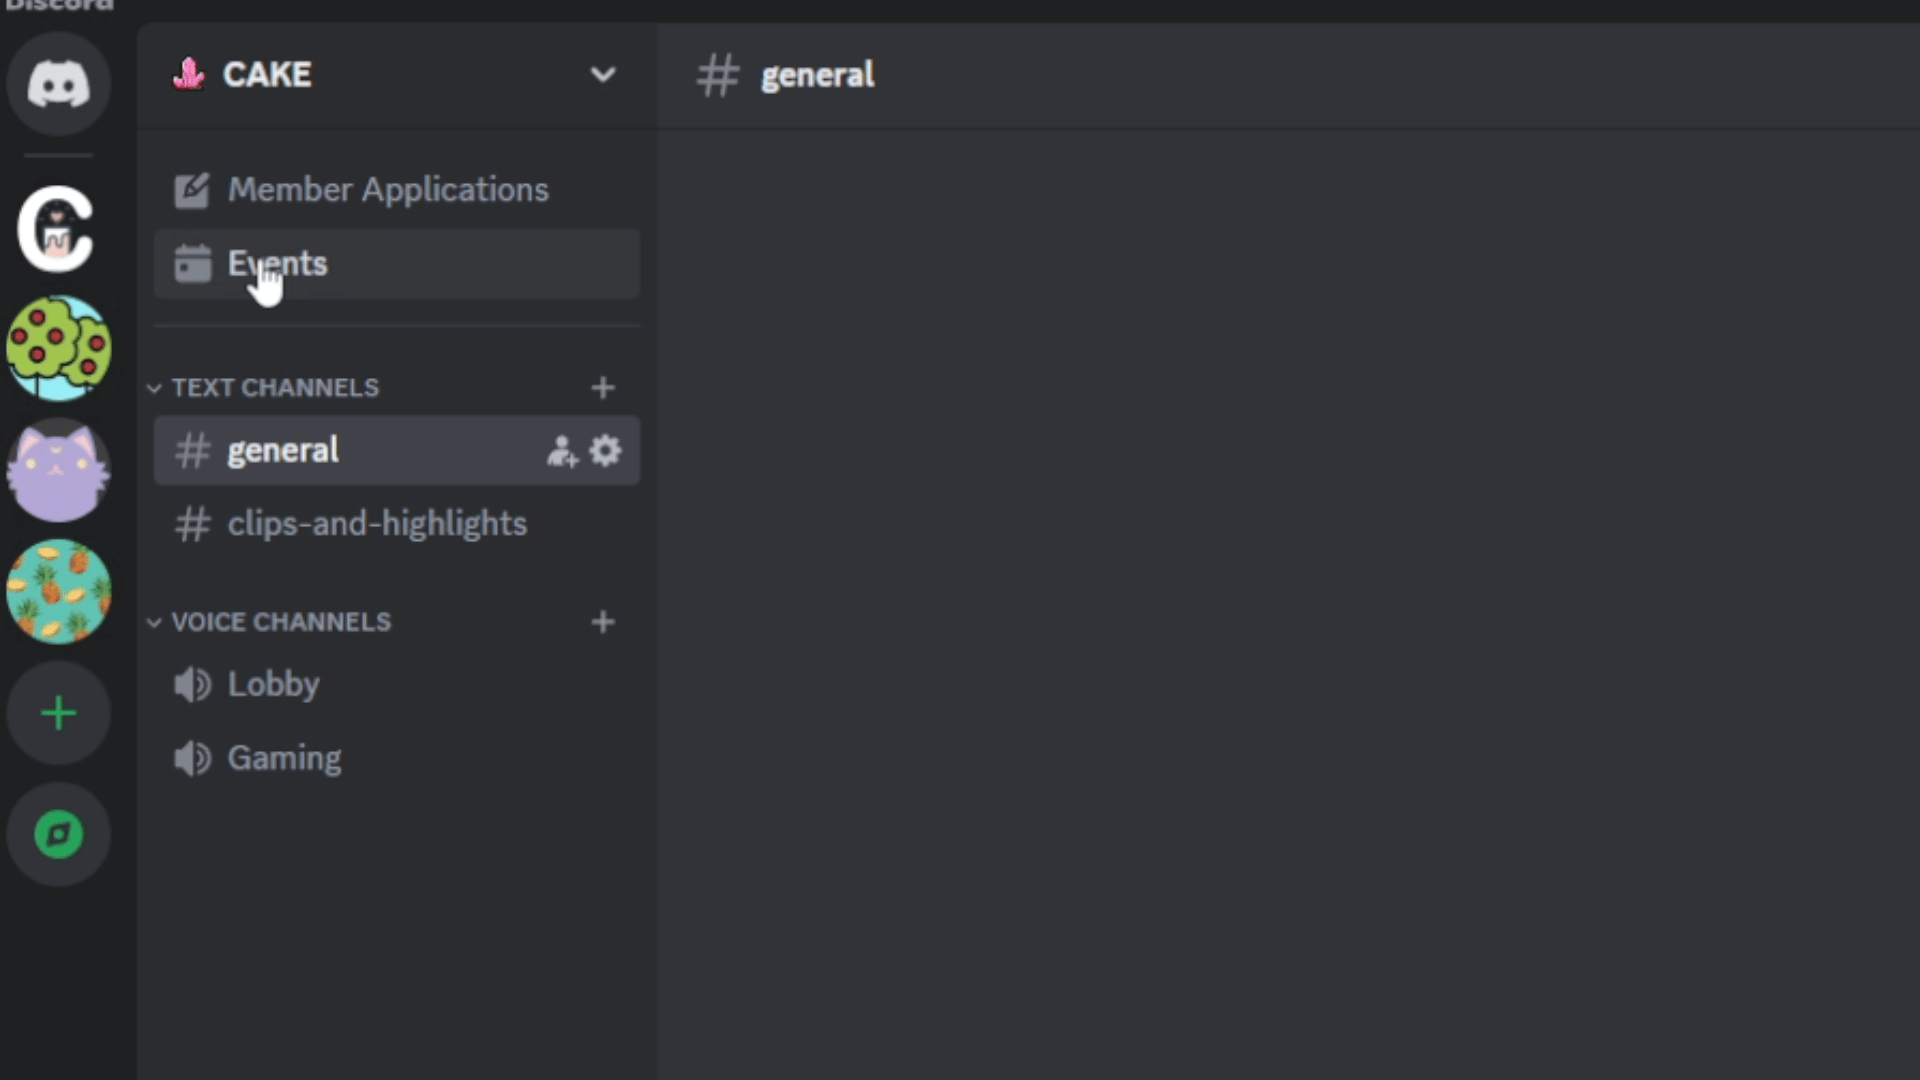Image resolution: width=1920 pixels, height=1080 pixels.
Task: Open the Explore Discoverable Servers compass icon
Action: click(57, 833)
